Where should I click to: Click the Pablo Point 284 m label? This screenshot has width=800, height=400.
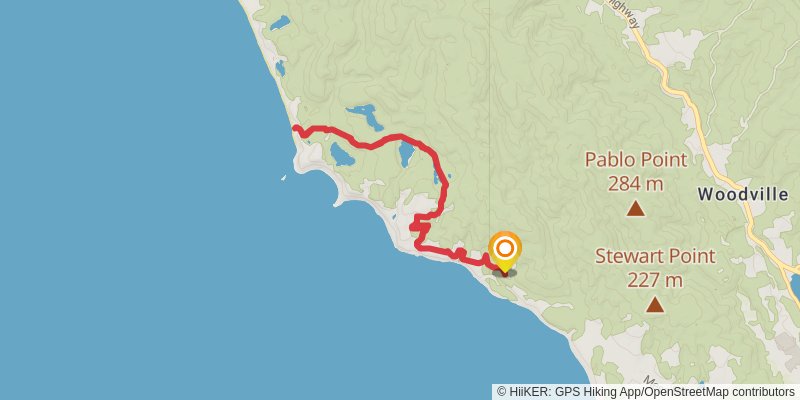pyautogui.click(x=636, y=171)
